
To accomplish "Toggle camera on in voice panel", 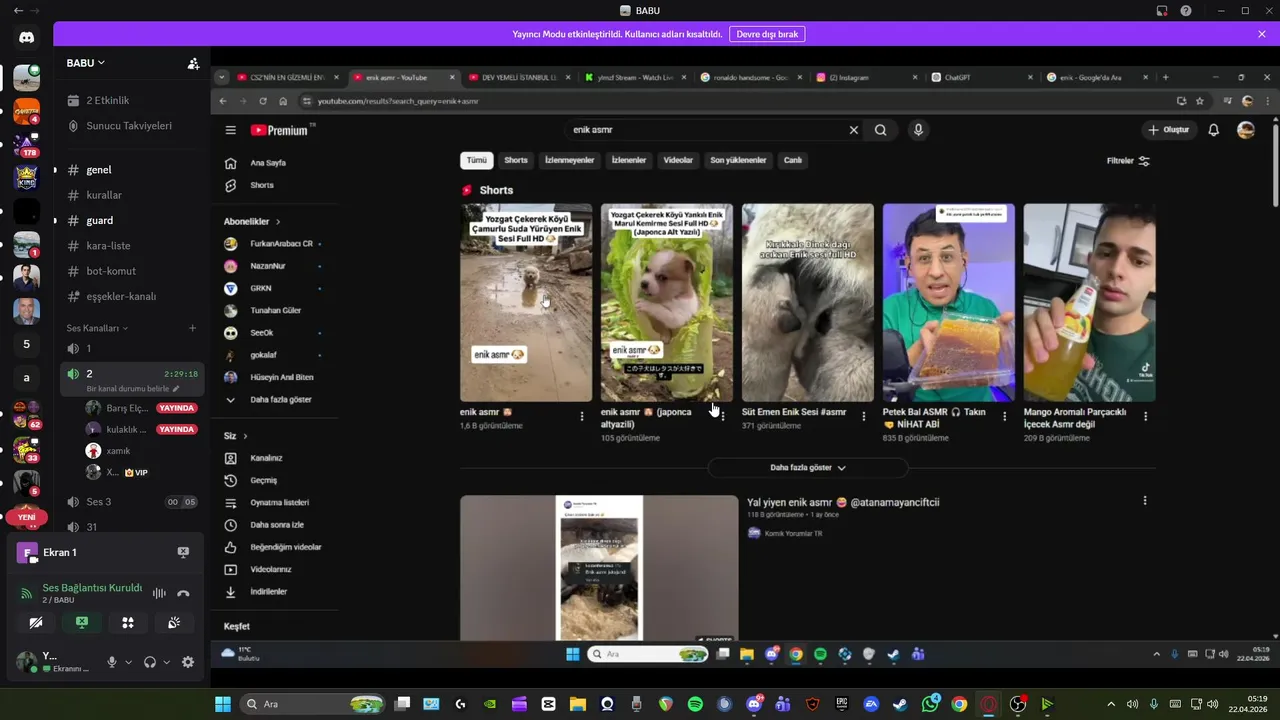I will (x=36, y=623).
